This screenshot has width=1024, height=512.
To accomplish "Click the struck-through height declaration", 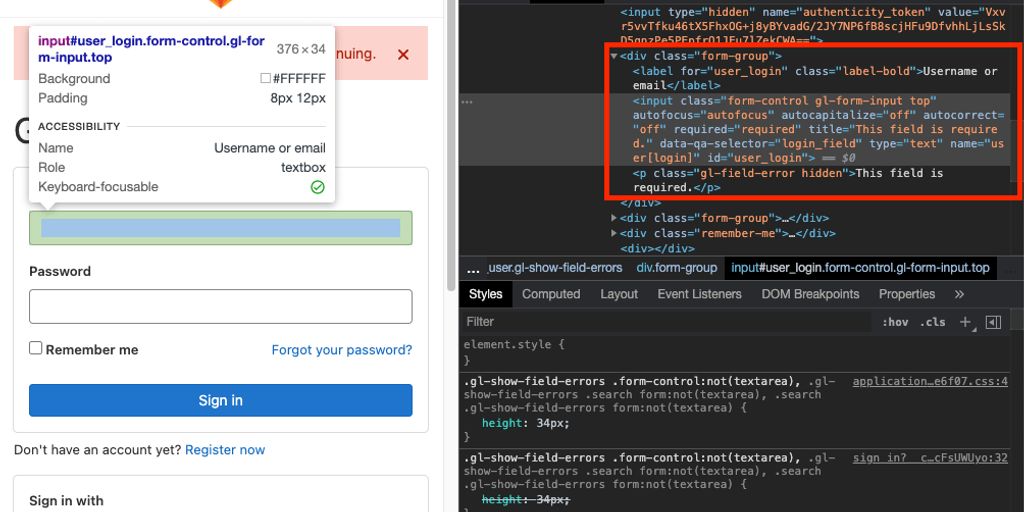I will (526, 500).
